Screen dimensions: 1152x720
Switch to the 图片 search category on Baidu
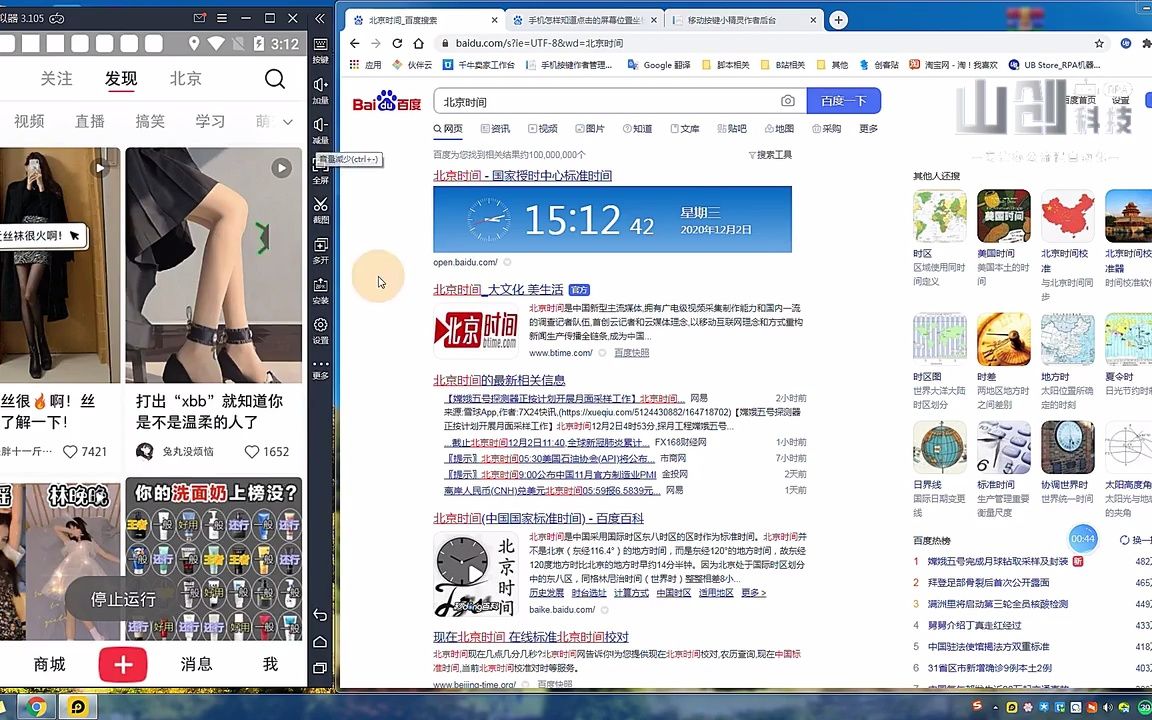[x=592, y=129]
